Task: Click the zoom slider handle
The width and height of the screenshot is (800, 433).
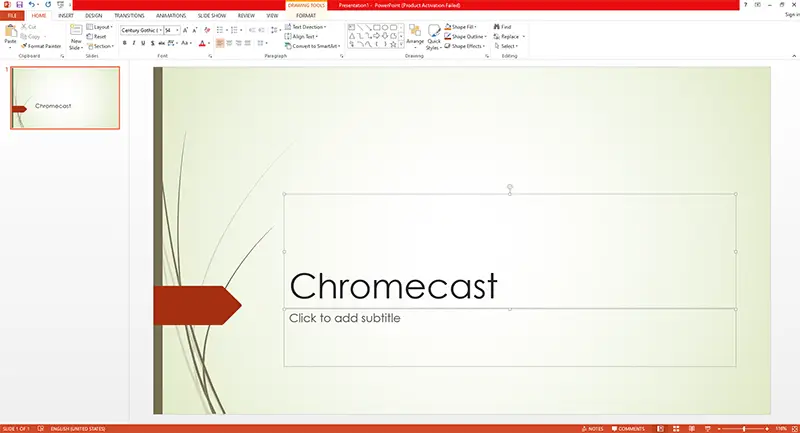Action: [744, 428]
